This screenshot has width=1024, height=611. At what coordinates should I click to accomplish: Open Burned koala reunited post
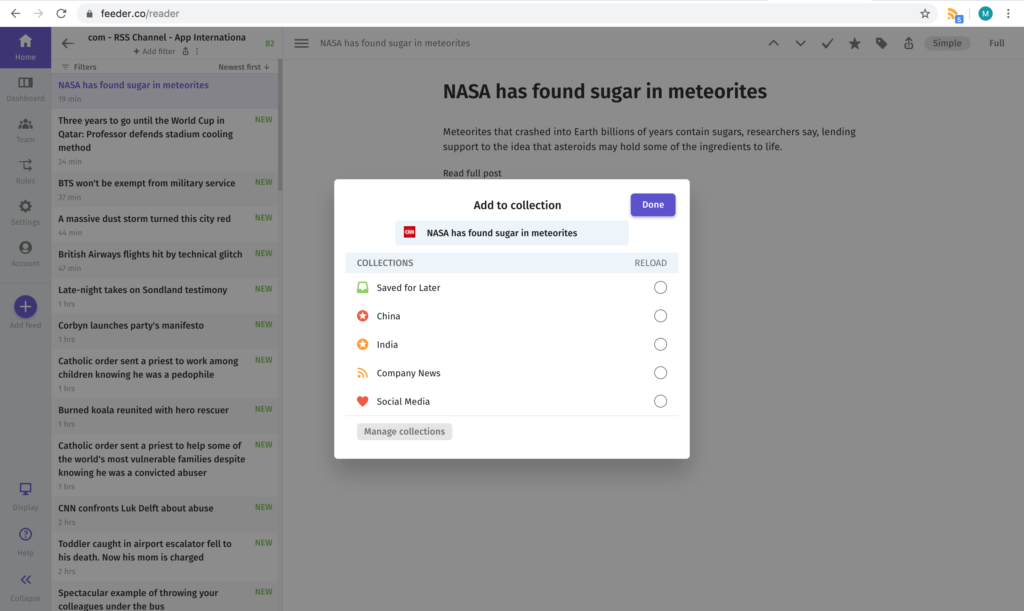tap(165, 416)
